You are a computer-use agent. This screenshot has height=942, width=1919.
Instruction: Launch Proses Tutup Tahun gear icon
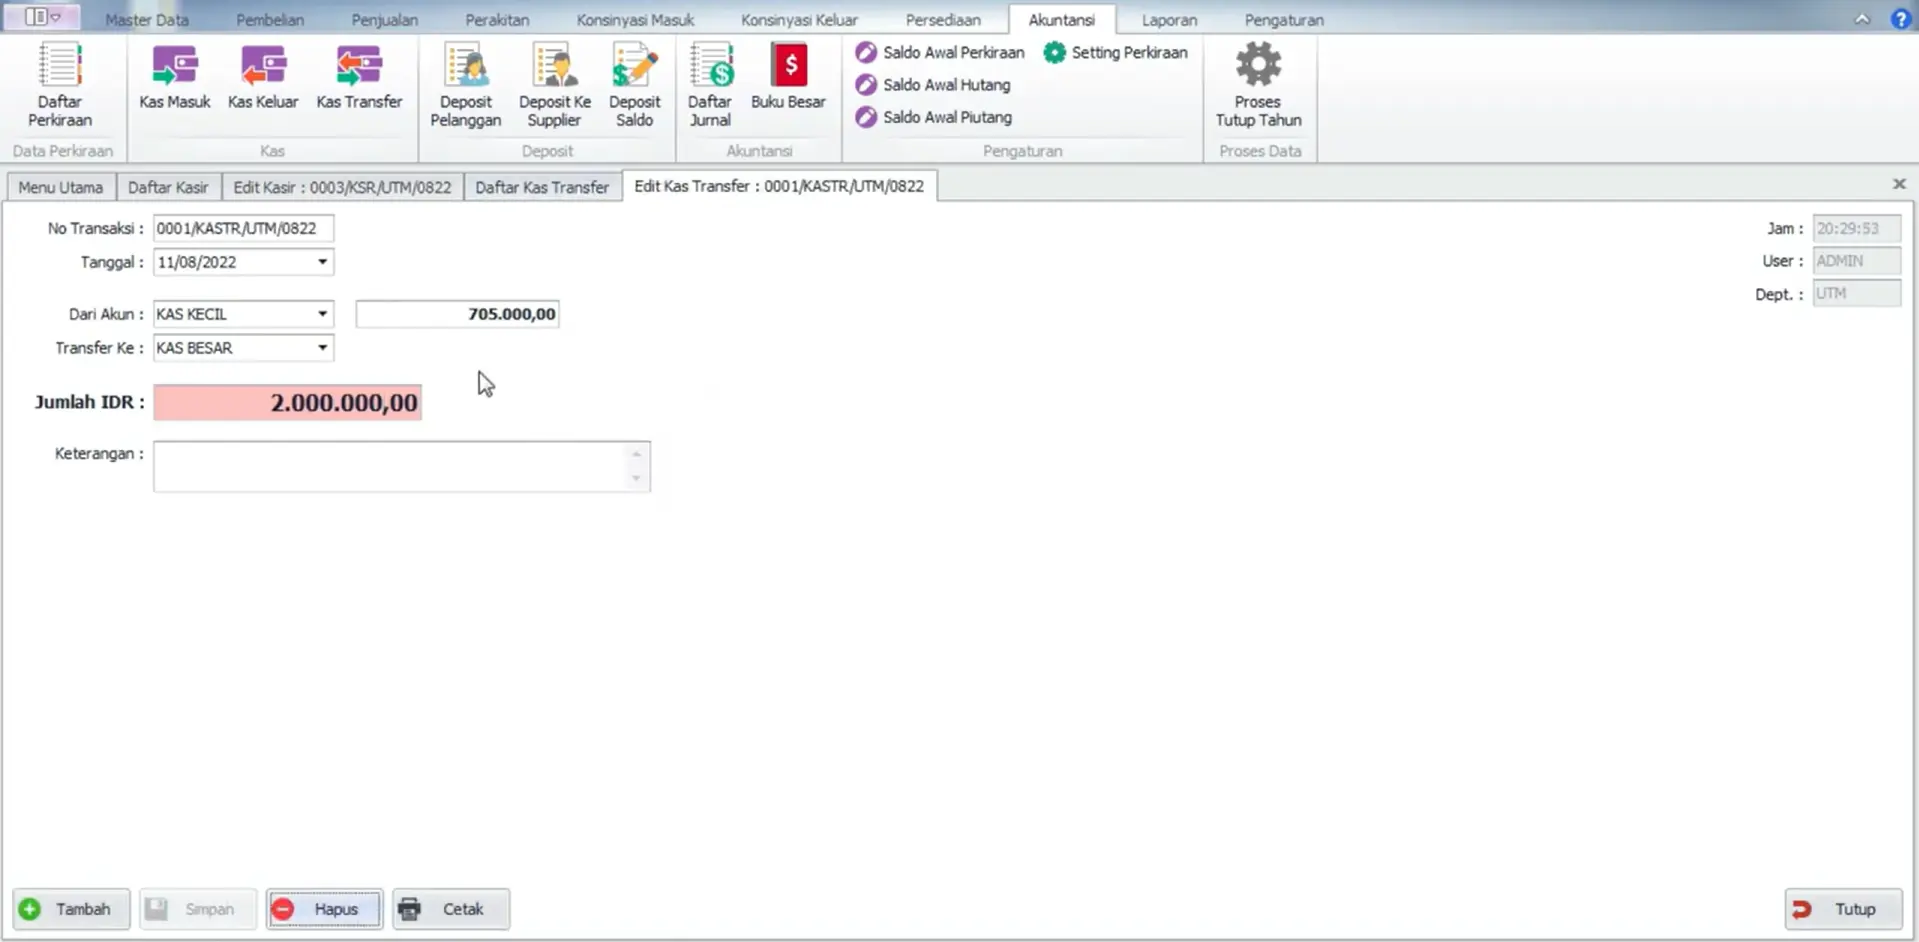pyautogui.click(x=1258, y=84)
